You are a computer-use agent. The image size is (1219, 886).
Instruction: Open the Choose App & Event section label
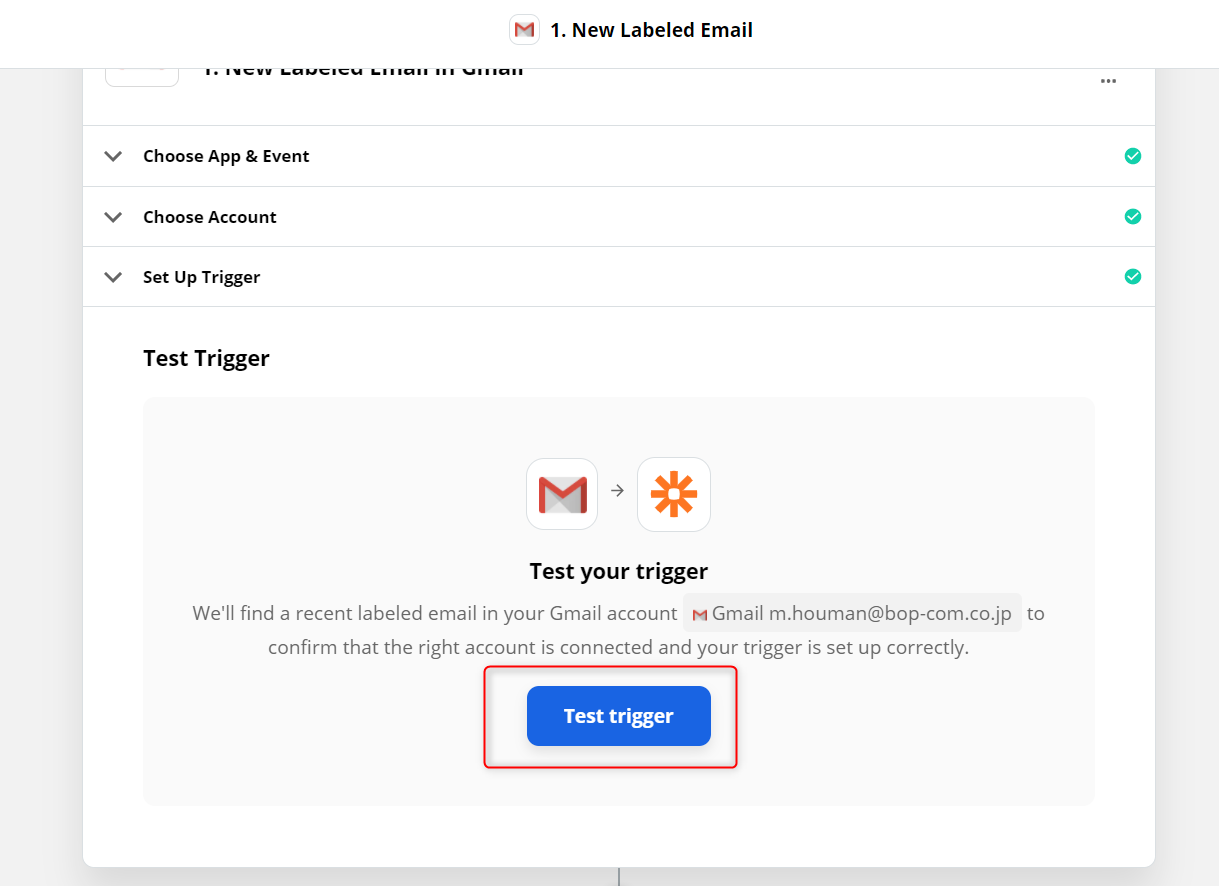[x=226, y=156]
